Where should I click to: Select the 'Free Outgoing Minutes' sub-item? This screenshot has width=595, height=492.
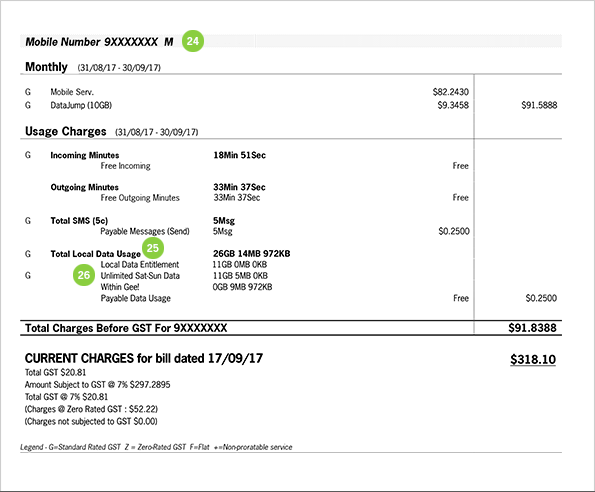tap(140, 198)
